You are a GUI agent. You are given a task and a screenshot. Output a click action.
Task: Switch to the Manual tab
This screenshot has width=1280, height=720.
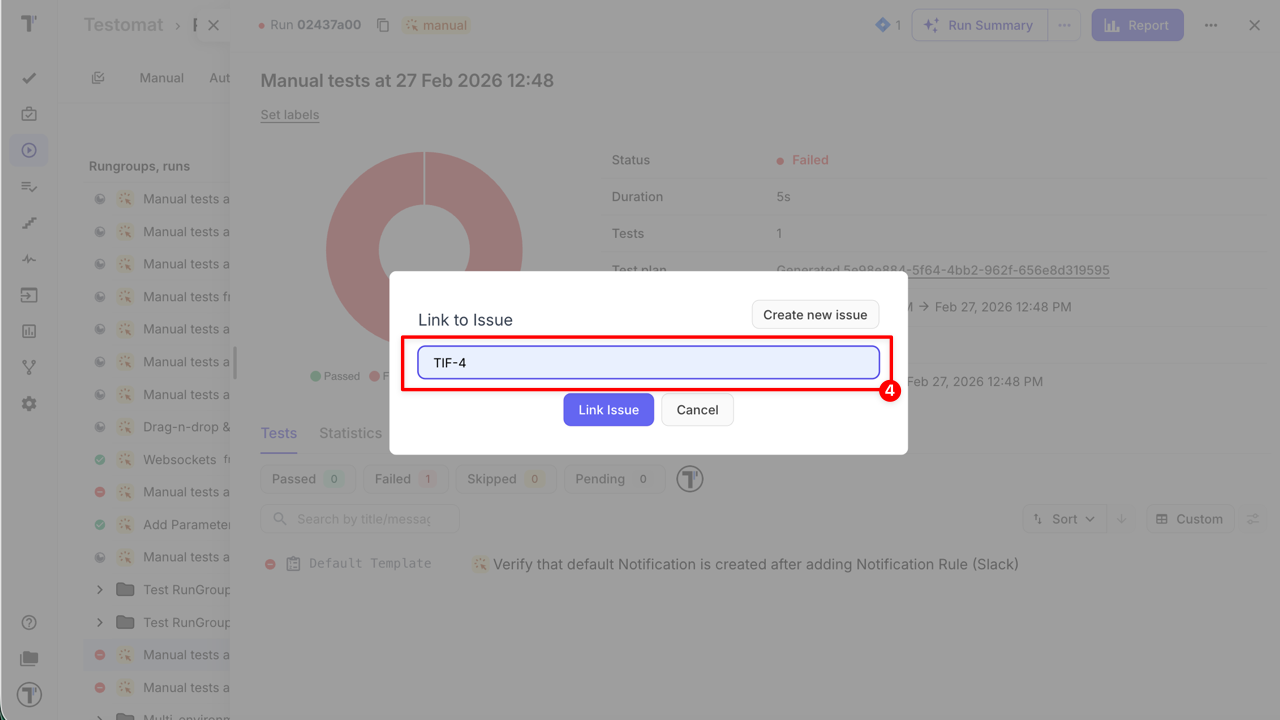point(161,77)
